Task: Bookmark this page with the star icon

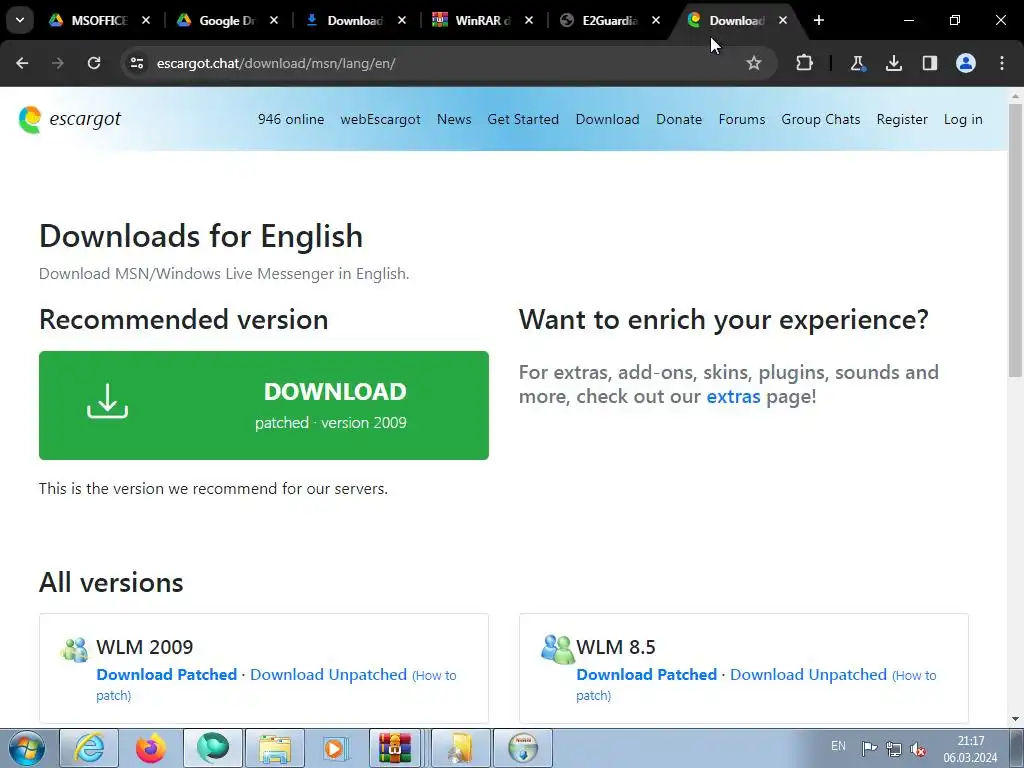Action: [x=754, y=63]
